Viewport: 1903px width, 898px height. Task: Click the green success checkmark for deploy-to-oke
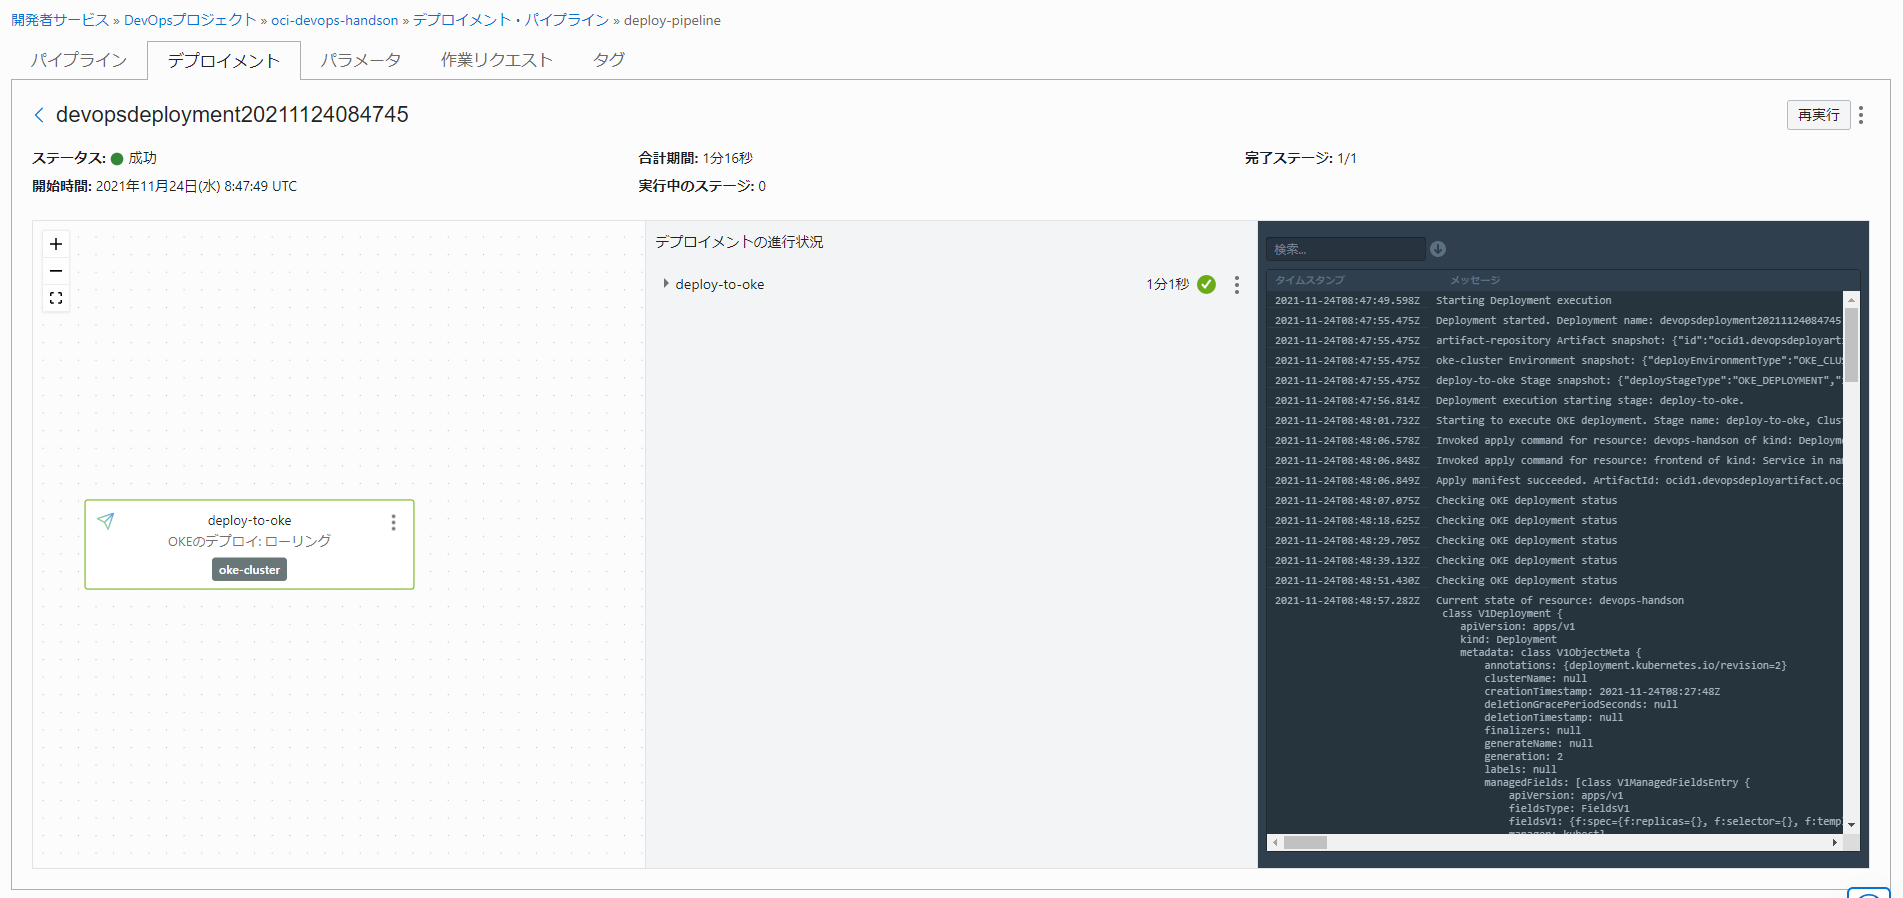pos(1207,285)
